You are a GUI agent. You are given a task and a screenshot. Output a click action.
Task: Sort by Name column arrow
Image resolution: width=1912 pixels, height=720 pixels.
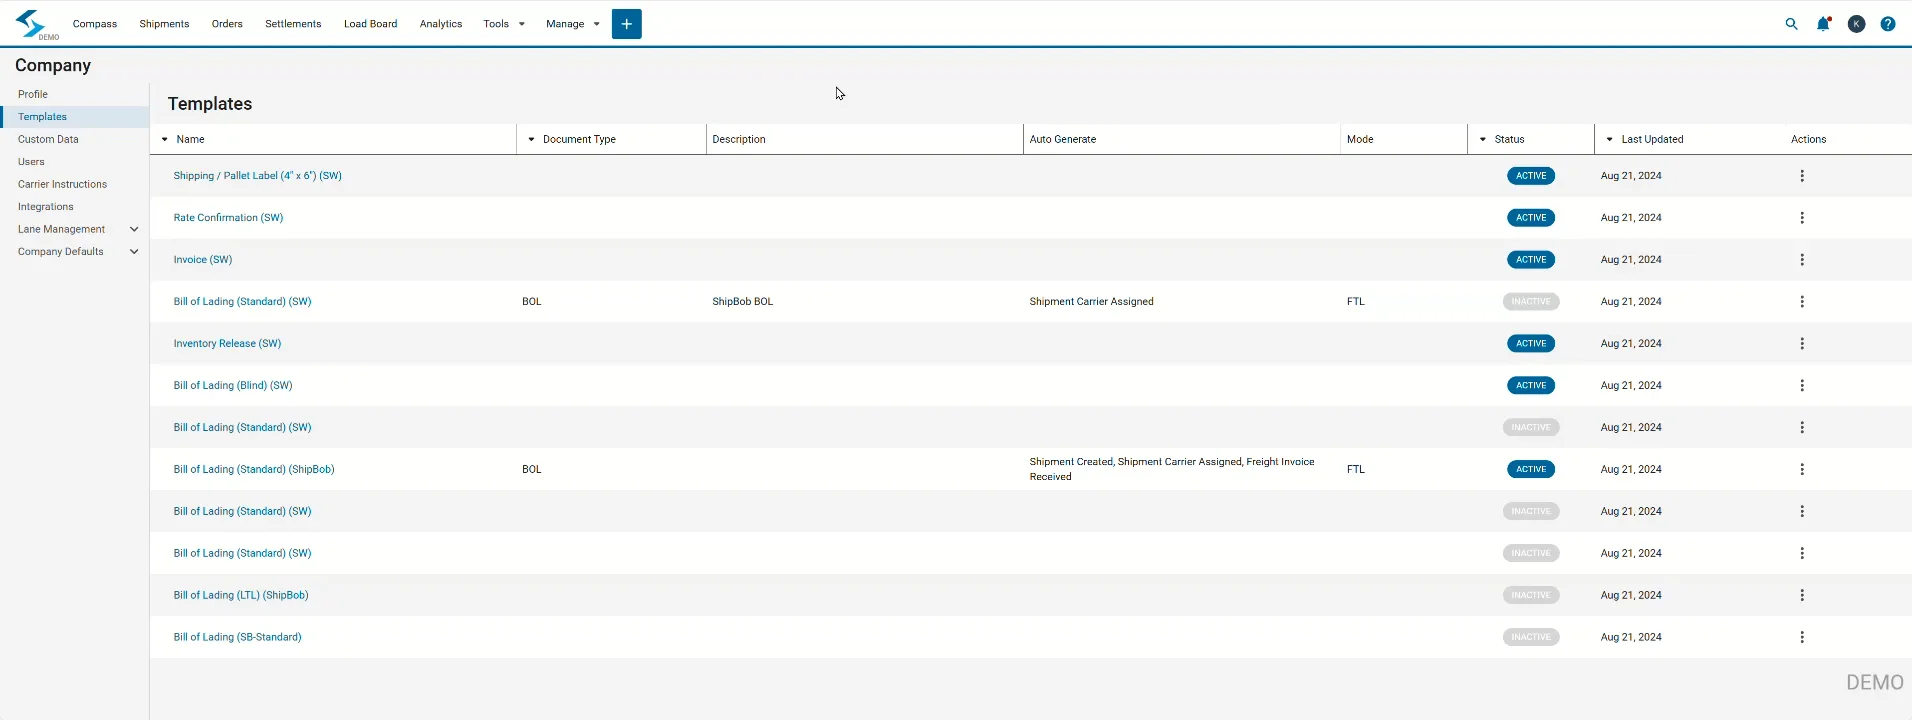pos(165,140)
